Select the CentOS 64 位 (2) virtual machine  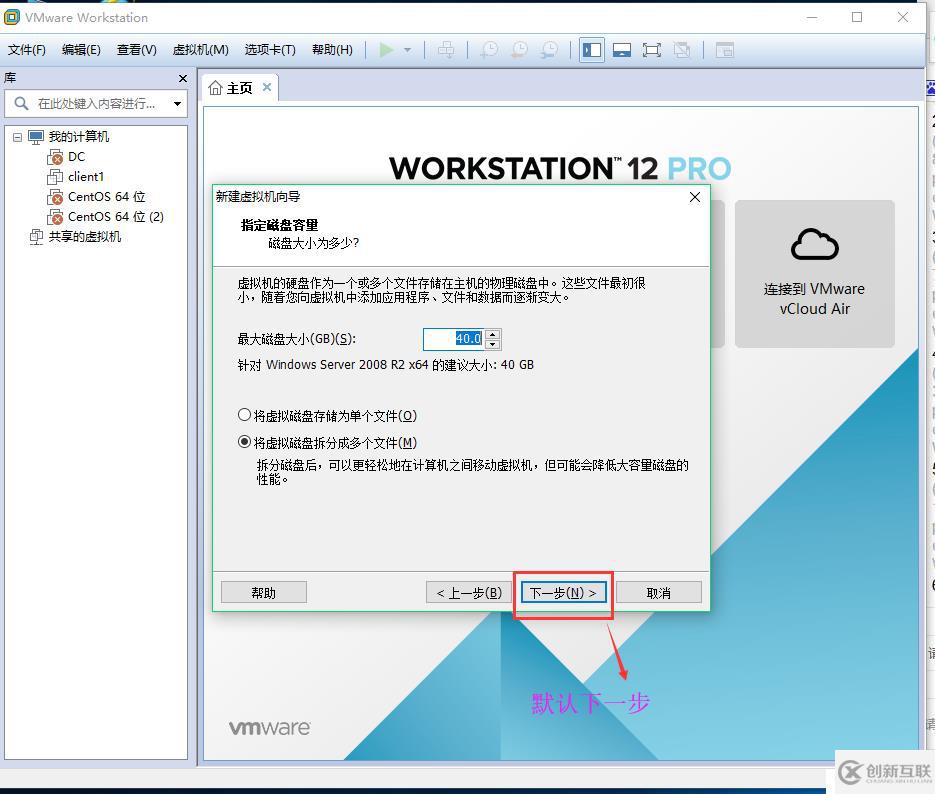pos(116,216)
